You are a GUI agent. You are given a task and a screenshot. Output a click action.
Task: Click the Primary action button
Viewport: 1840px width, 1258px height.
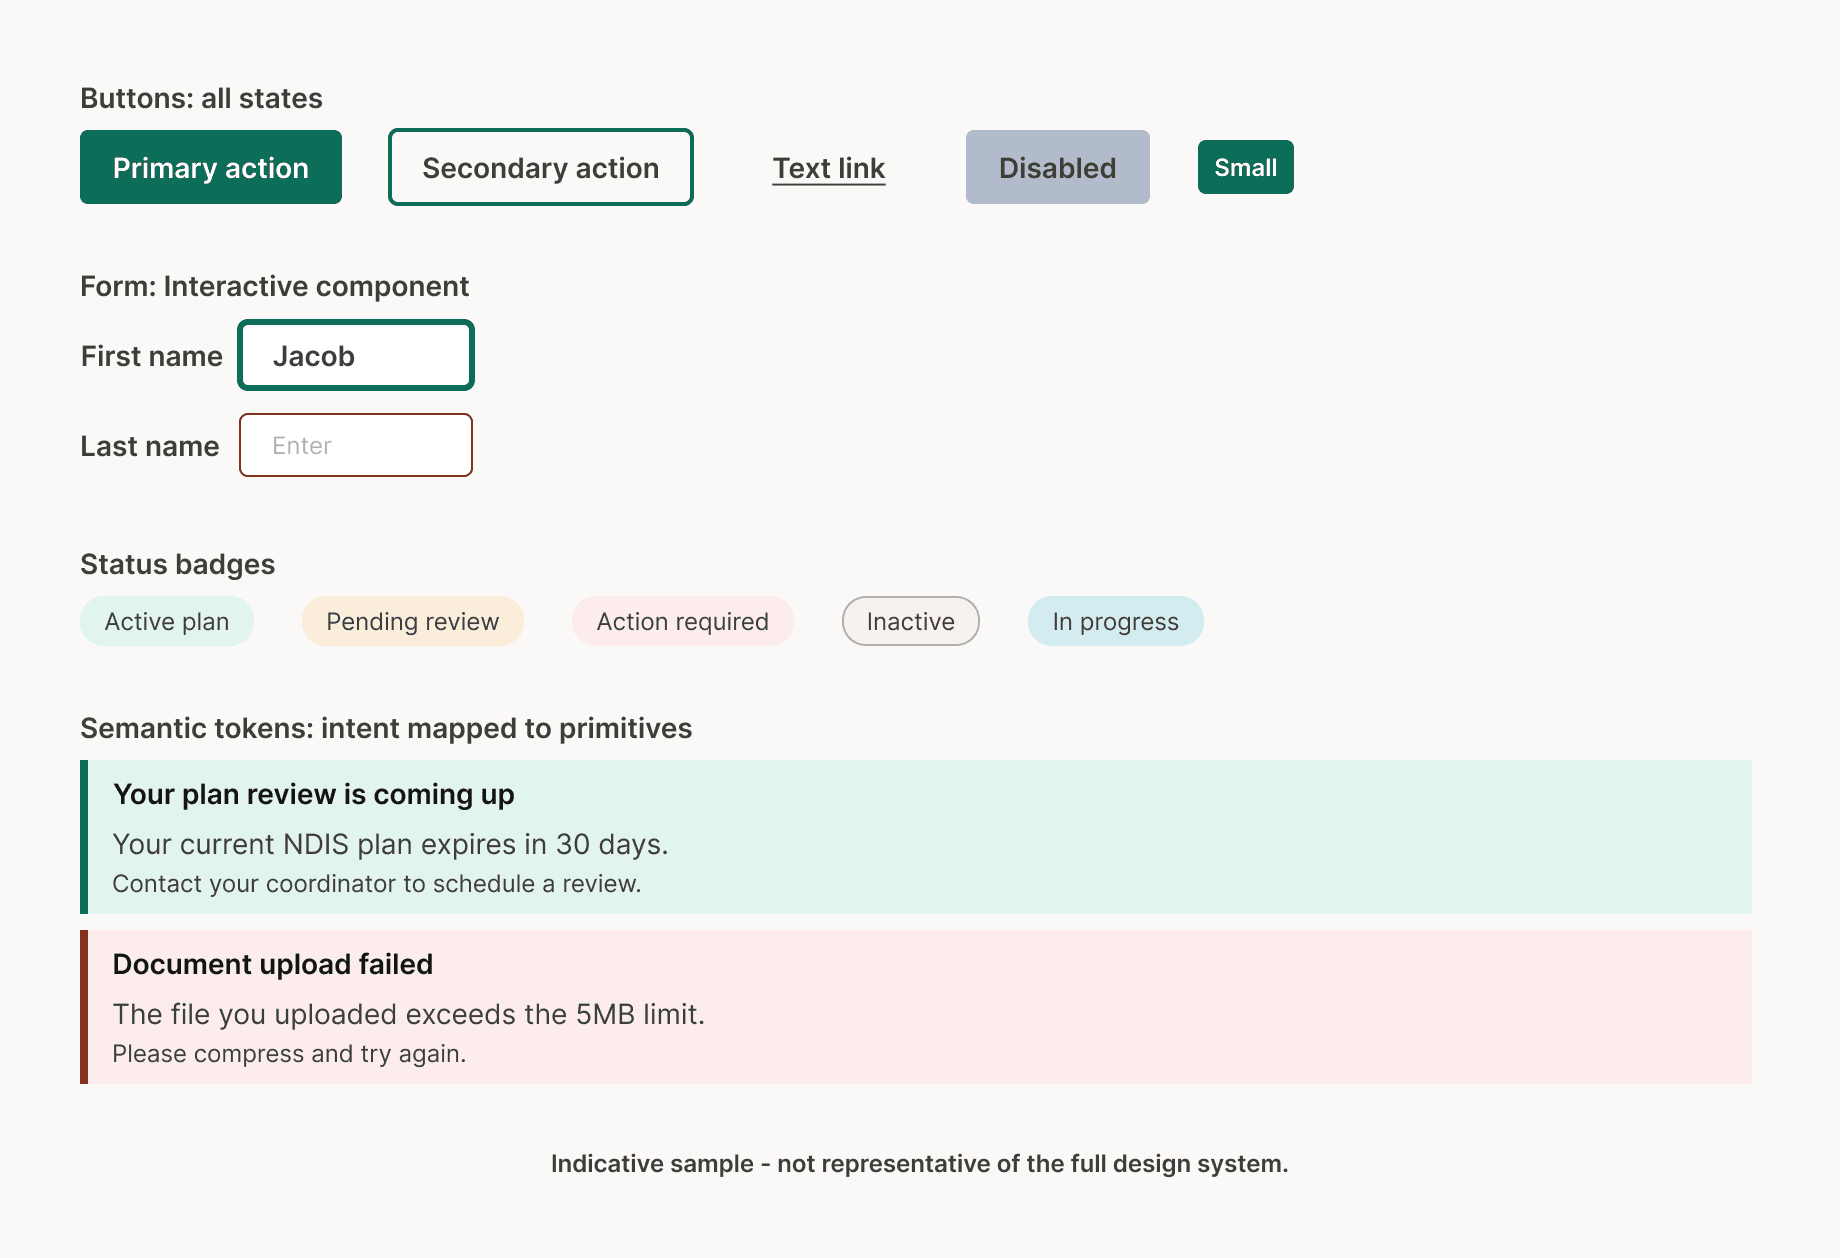(211, 167)
